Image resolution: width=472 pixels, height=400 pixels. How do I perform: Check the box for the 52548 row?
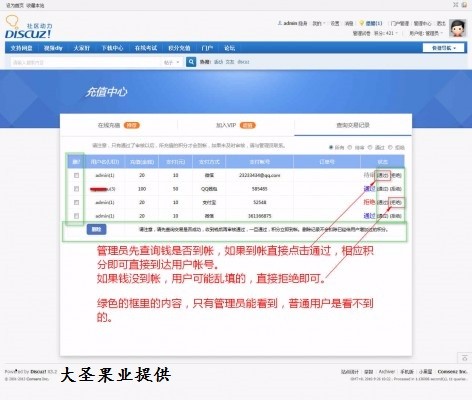pos(76,202)
